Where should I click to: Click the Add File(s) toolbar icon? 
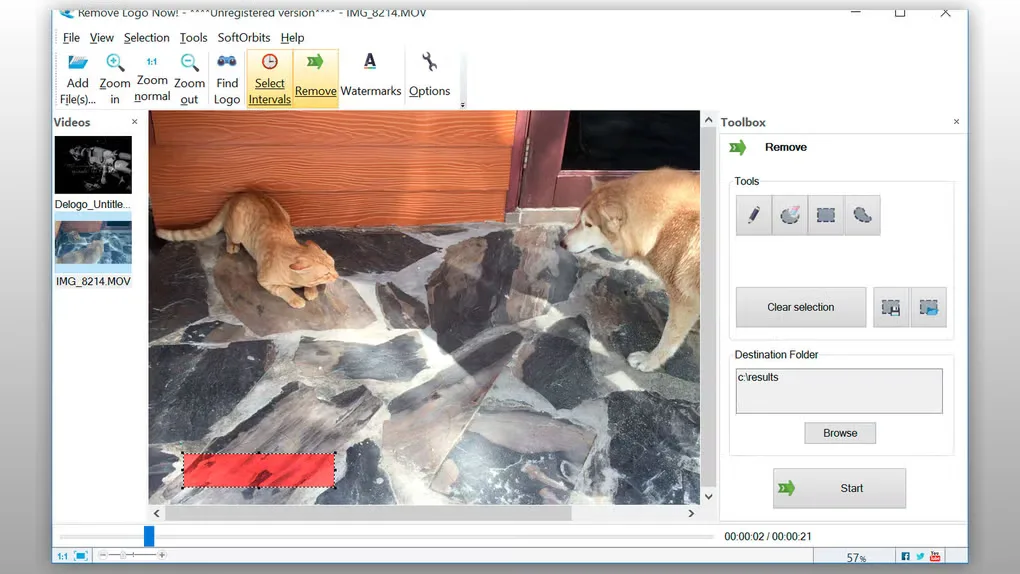[x=77, y=62]
